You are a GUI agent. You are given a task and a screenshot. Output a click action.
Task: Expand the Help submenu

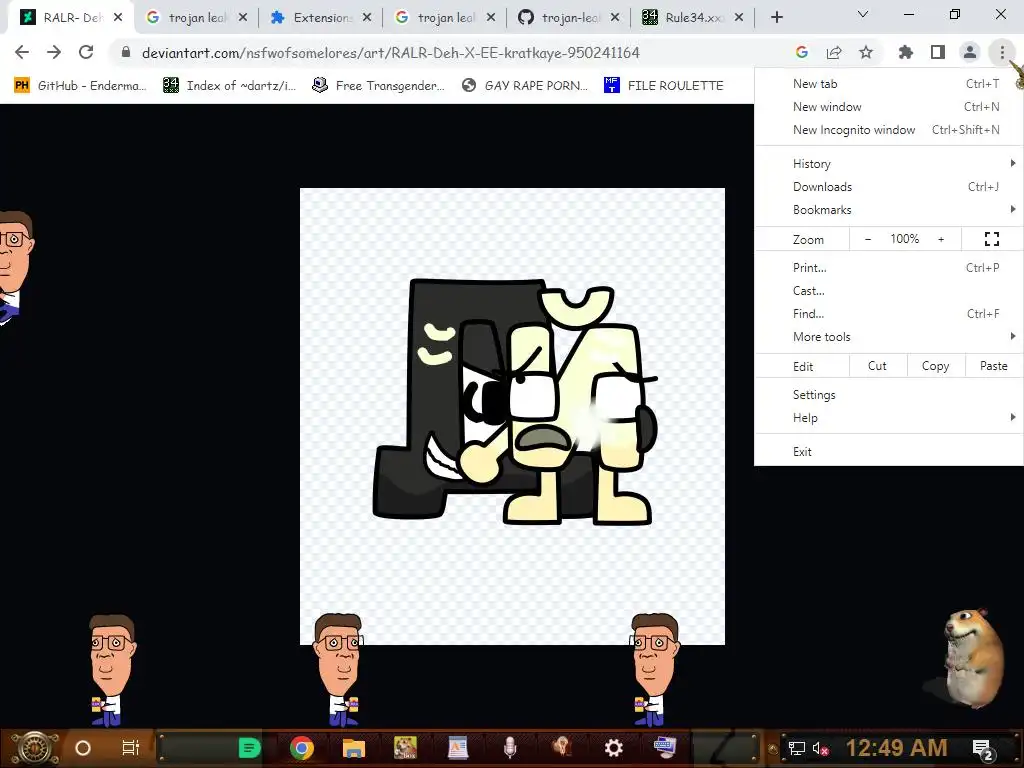pos(889,417)
